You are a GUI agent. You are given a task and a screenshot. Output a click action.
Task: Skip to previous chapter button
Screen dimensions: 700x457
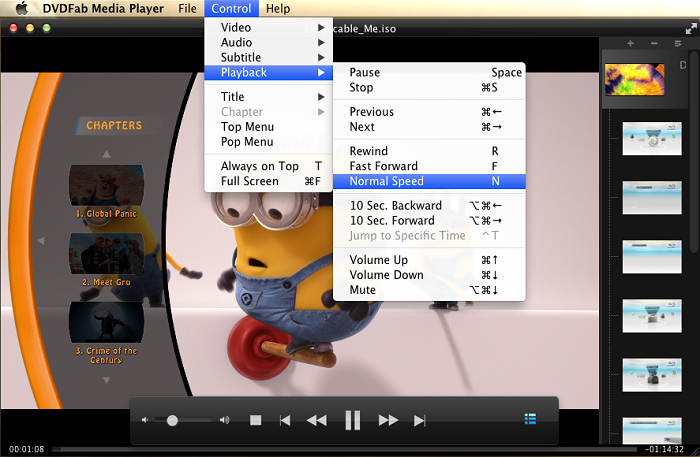click(285, 420)
